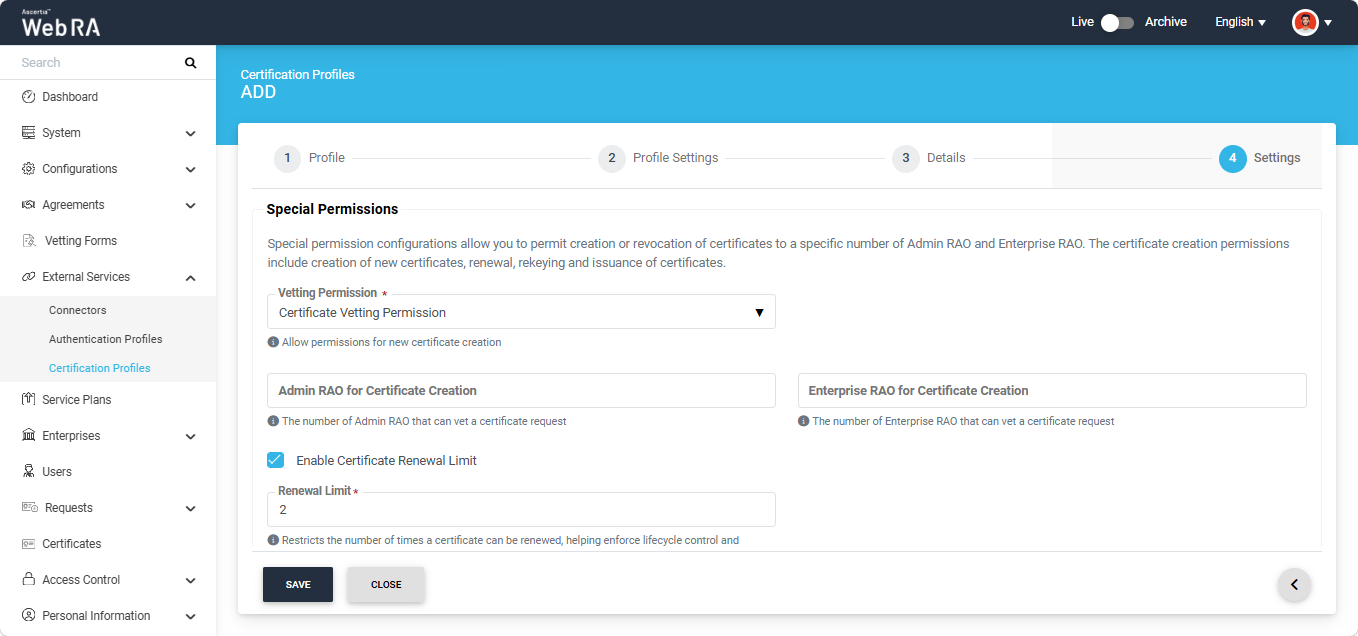Click the CLOSE button
This screenshot has width=1358, height=636.
(386, 585)
